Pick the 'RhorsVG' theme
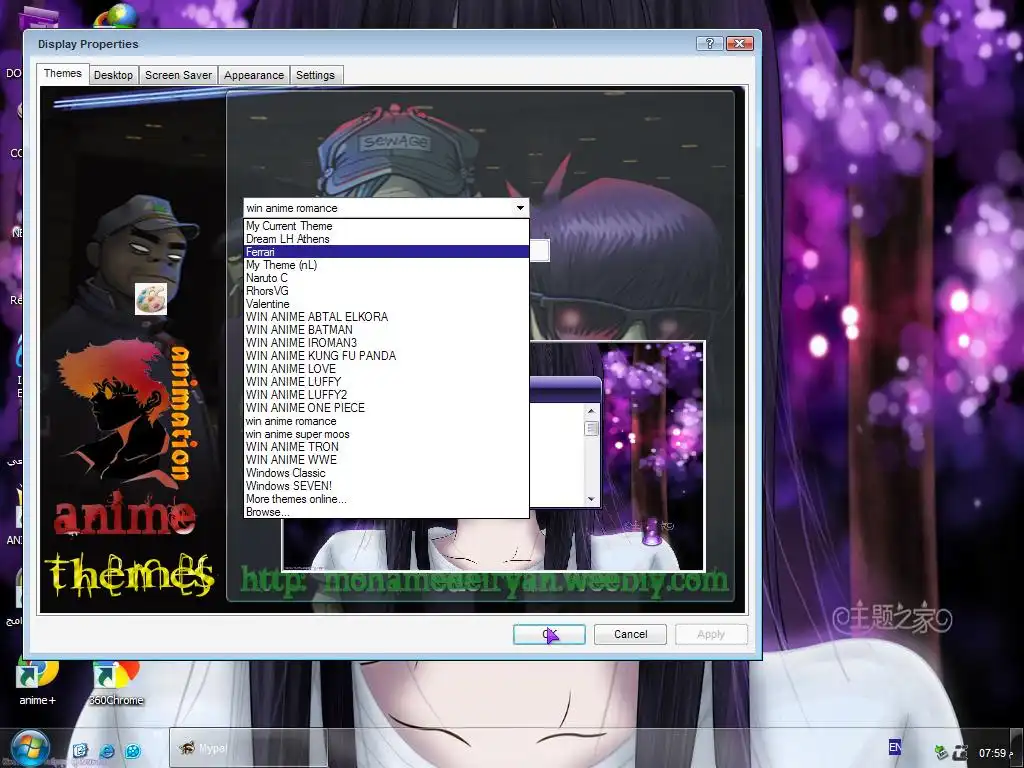This screenshot has width=1024, height=768. (x=386, y=291)
